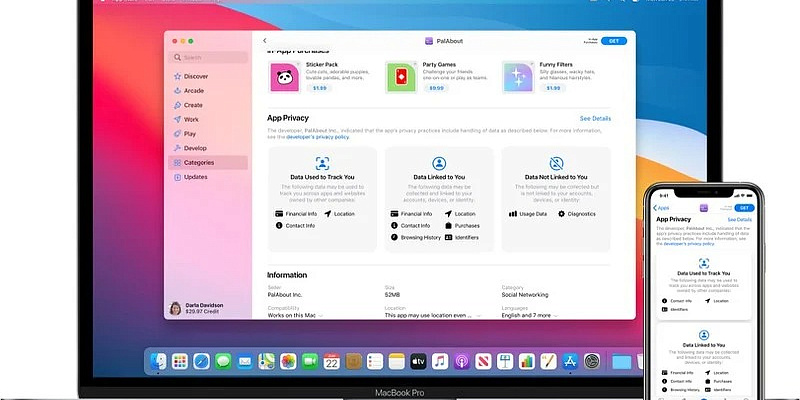Select Categories in the sidebar
800x400 pixels.
point(208,163)
